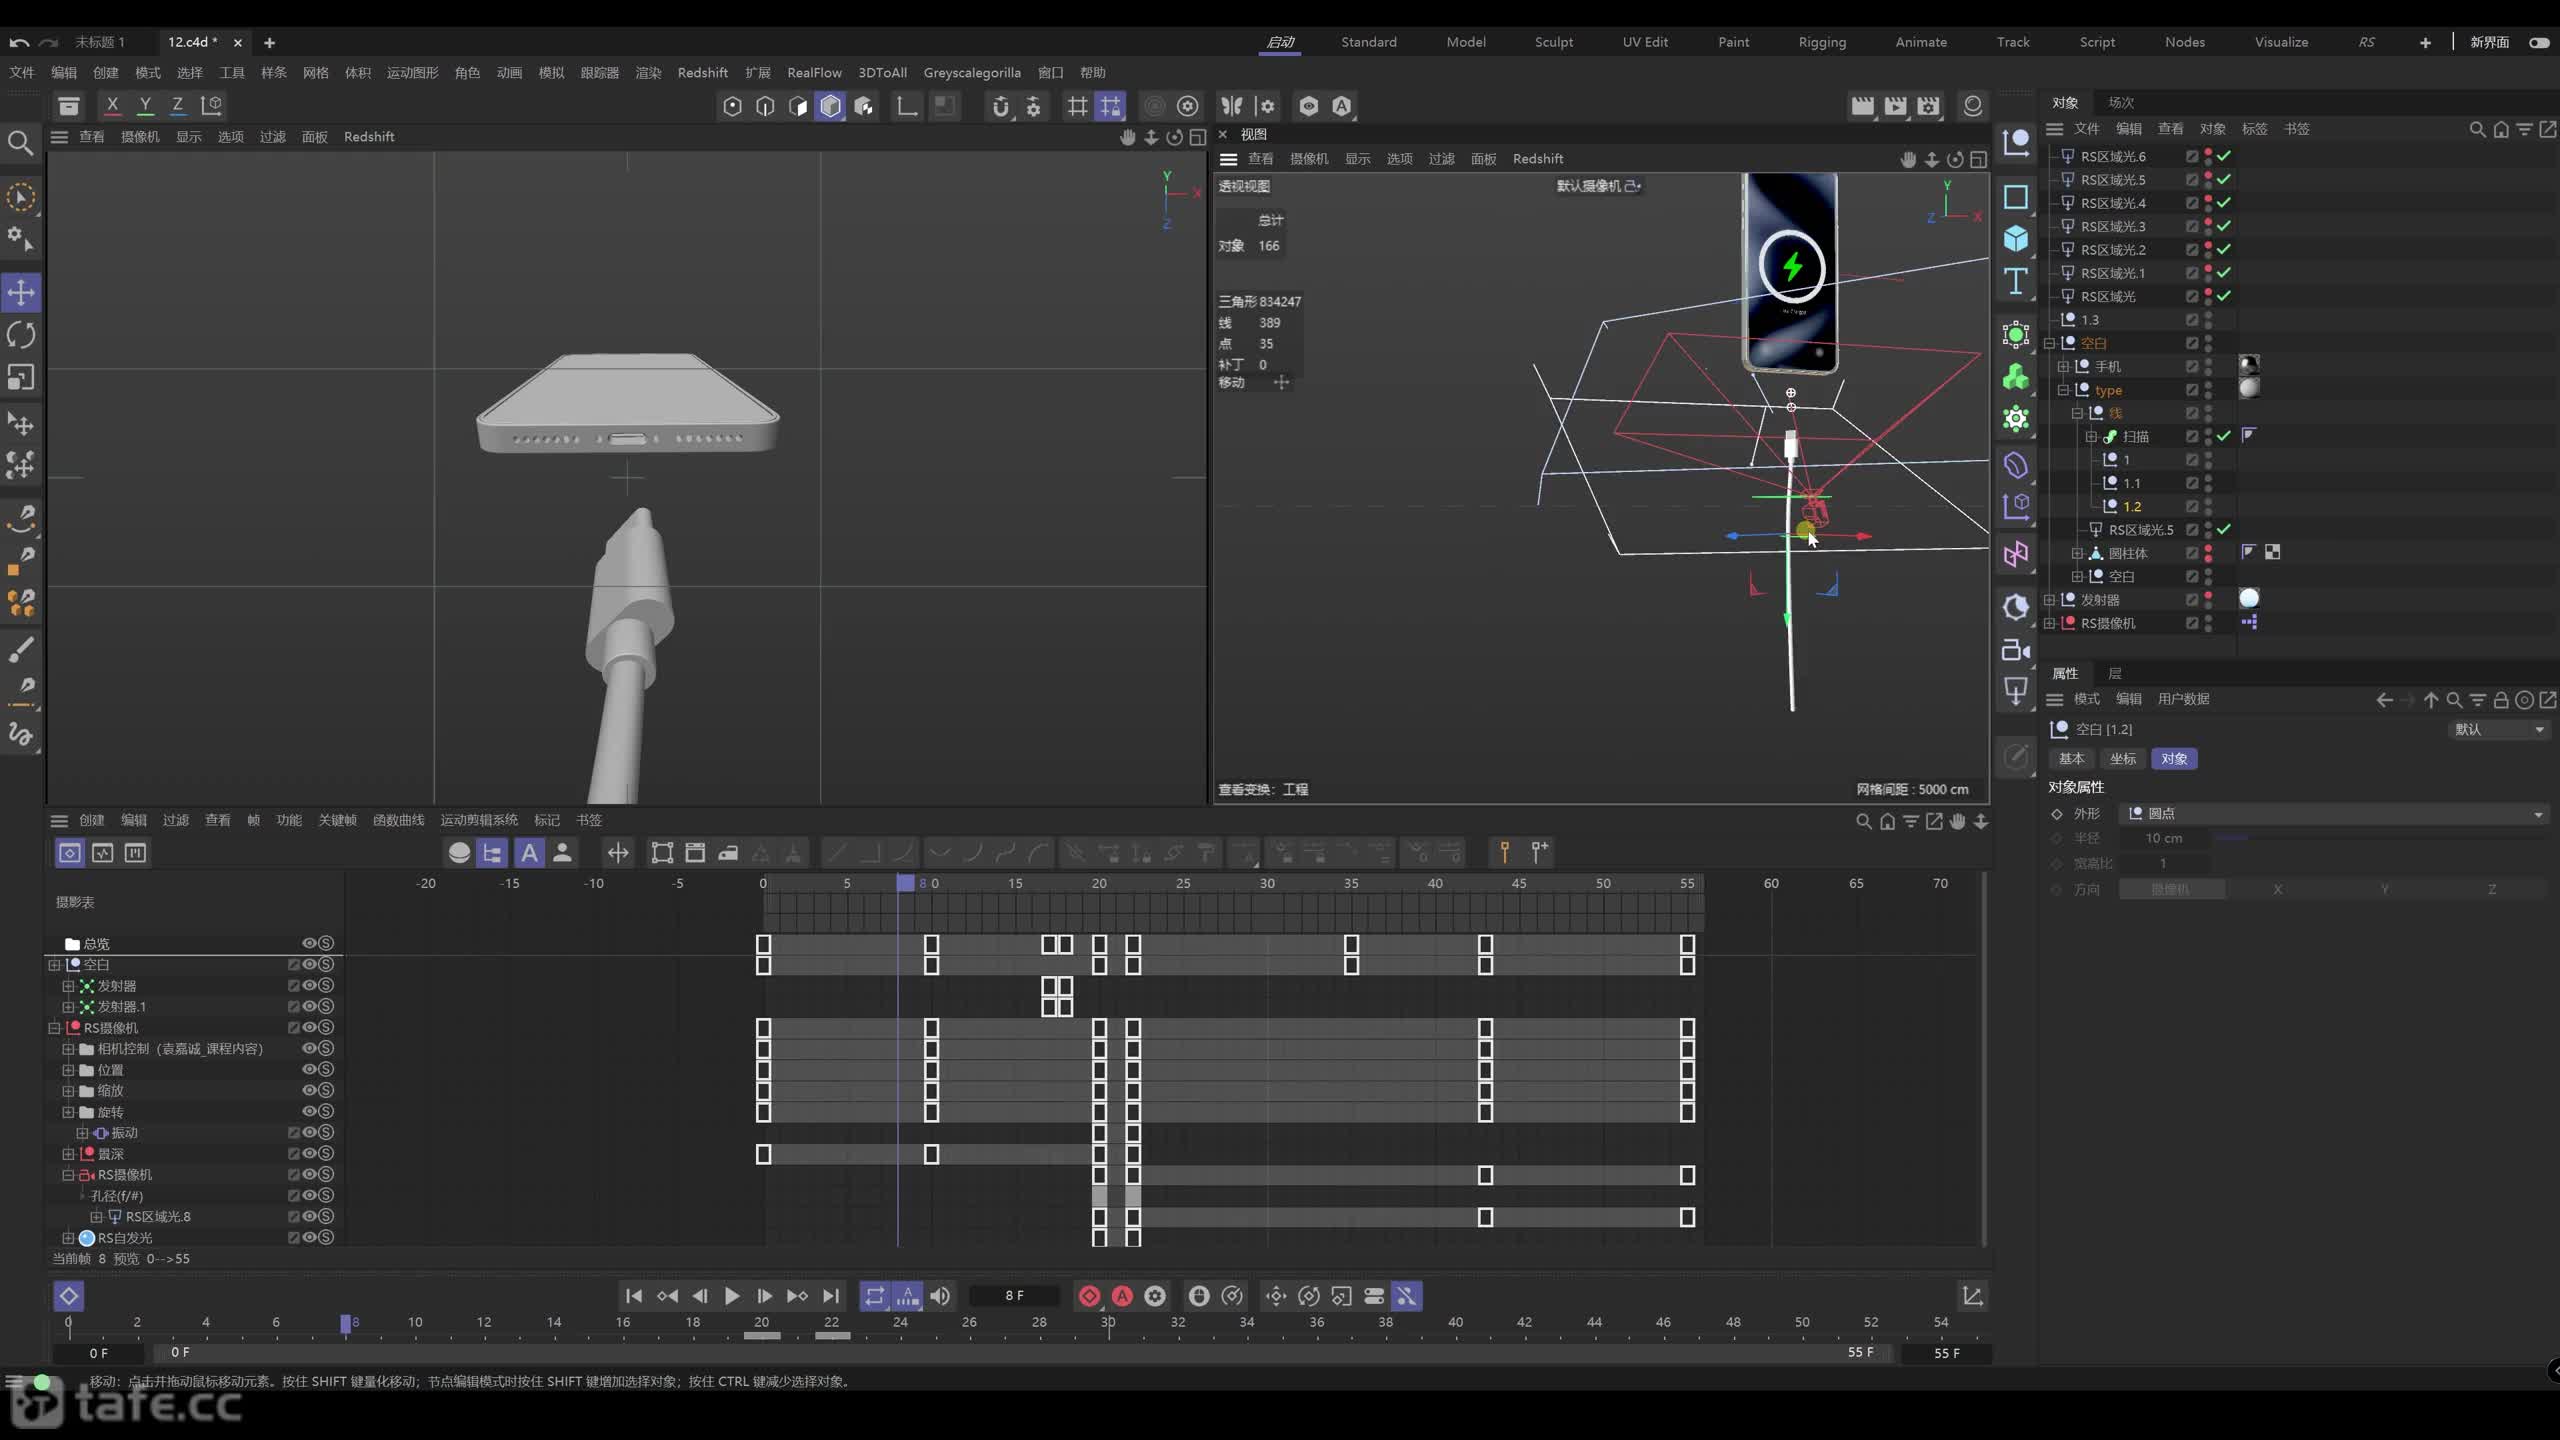Collapse the RS摄像机 track in timeline

coord(54,1028)
